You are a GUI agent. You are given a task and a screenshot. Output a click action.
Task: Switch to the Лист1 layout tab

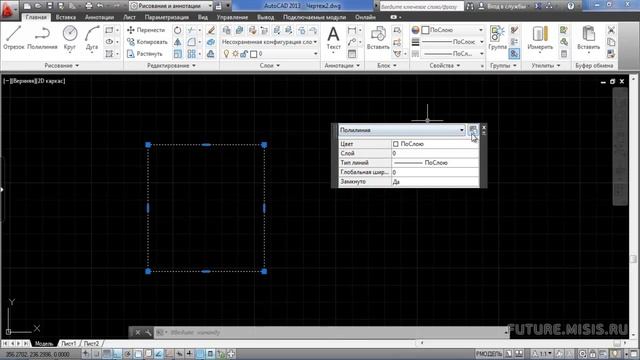pos(69,344)
